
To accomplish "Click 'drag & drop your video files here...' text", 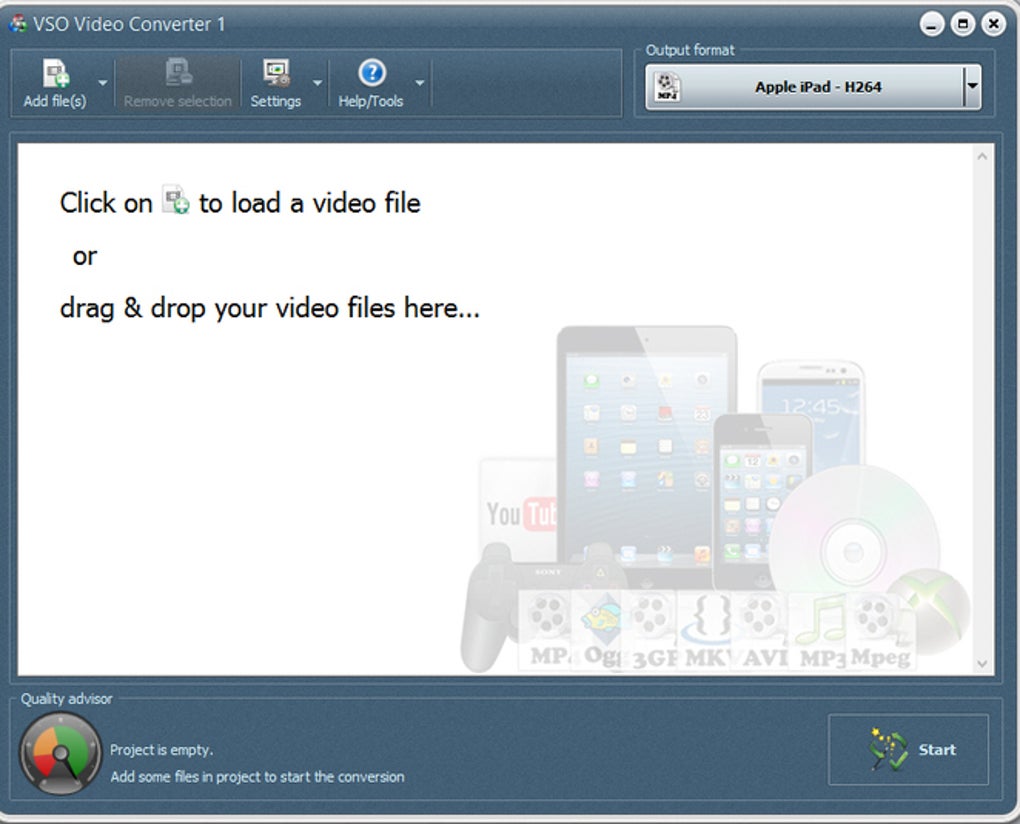I will 270,308.
